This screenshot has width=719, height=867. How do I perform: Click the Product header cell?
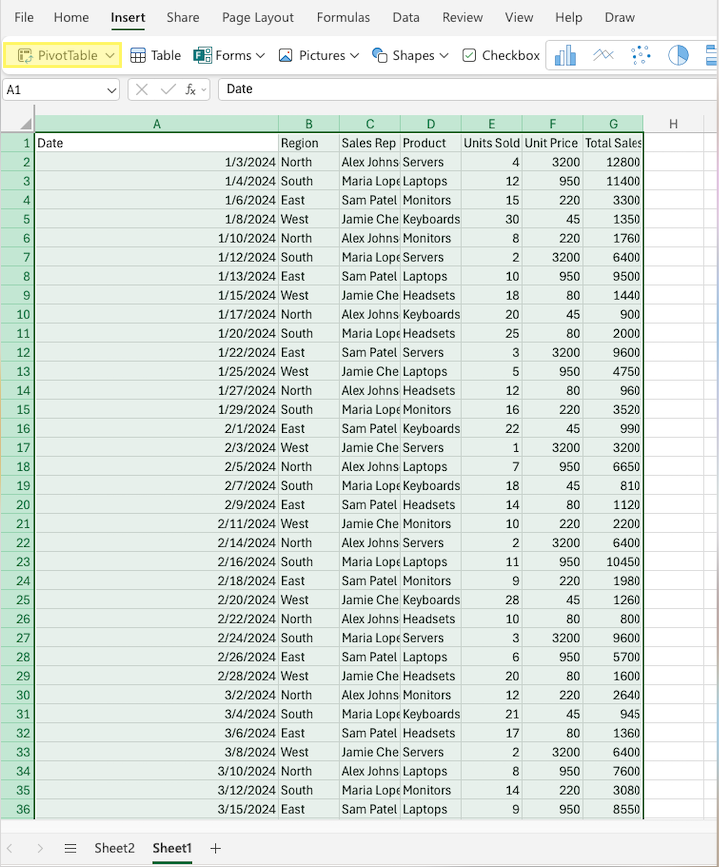430,143
